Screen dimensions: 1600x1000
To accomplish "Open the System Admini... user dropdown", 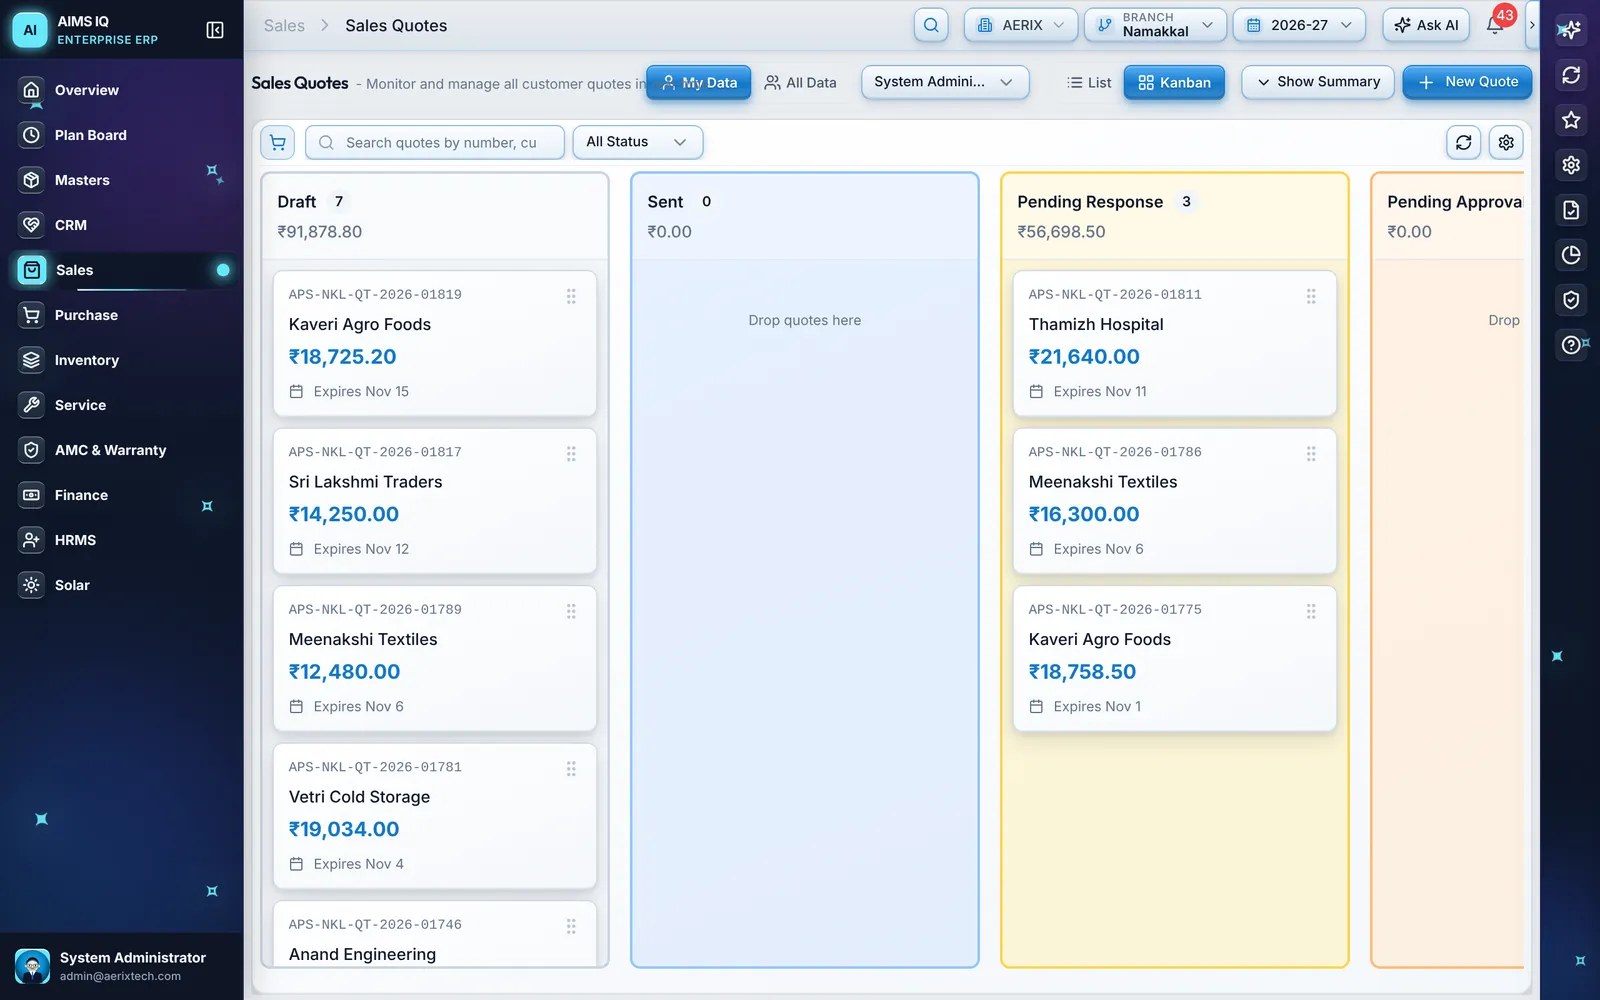I will (x=945, y=82).
